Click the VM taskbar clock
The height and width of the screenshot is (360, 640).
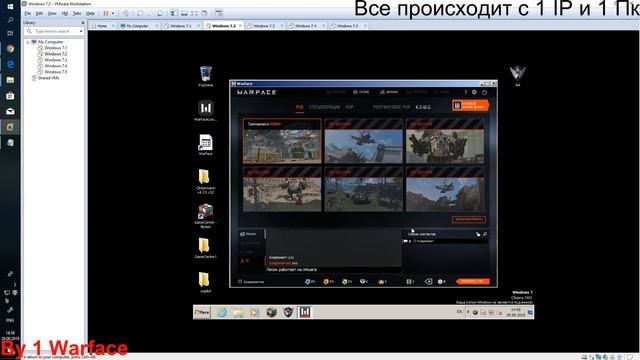(x=516, y=313)
